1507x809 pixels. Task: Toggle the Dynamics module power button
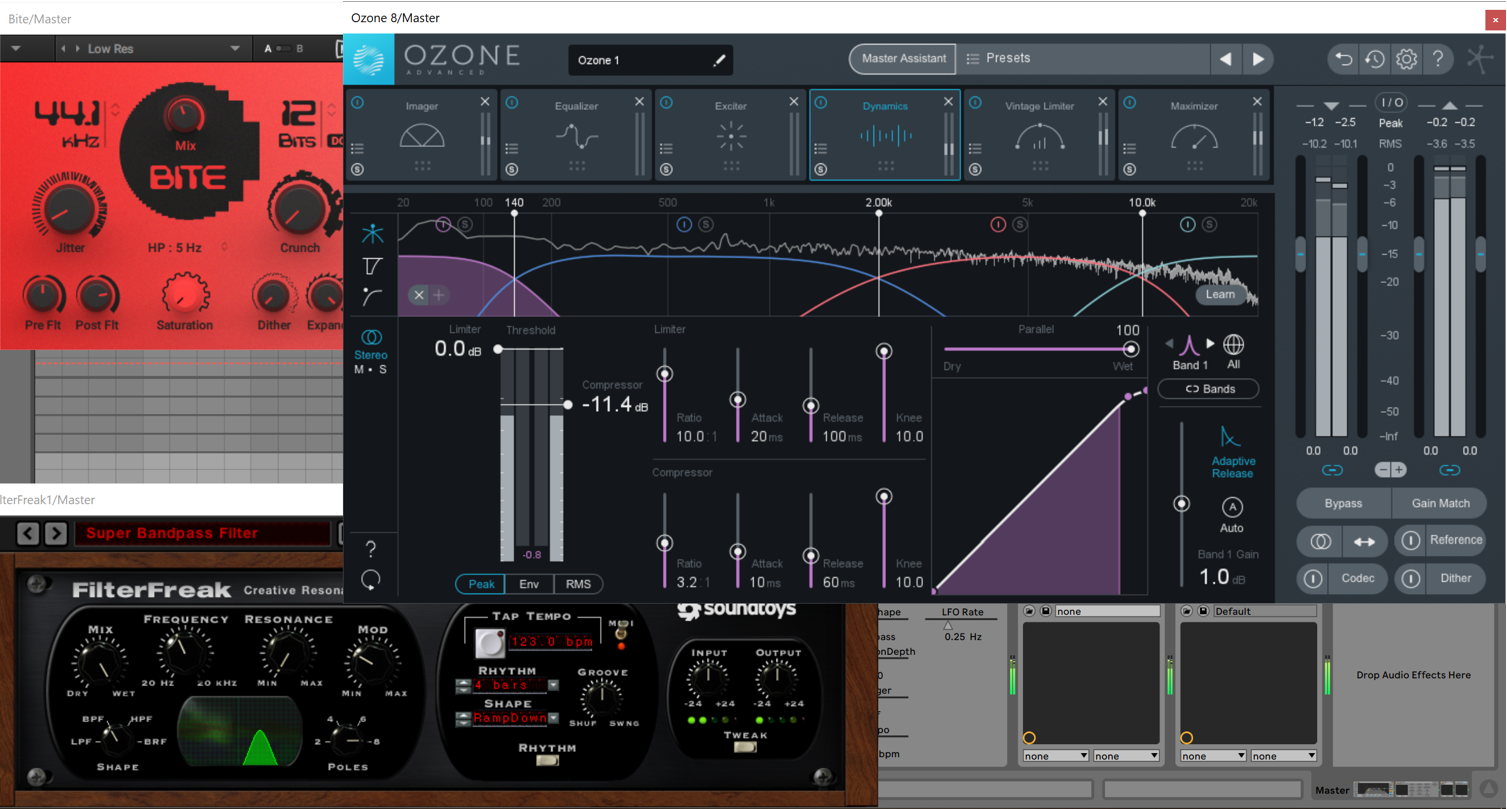tap(821, 103)
